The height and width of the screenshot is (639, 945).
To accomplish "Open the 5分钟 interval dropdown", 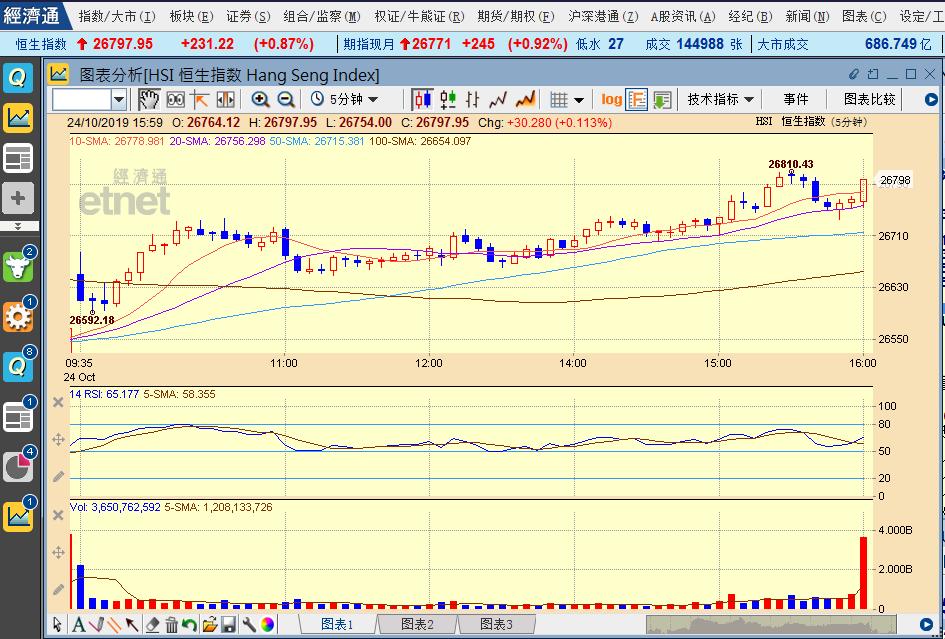I will pos(345,99).
